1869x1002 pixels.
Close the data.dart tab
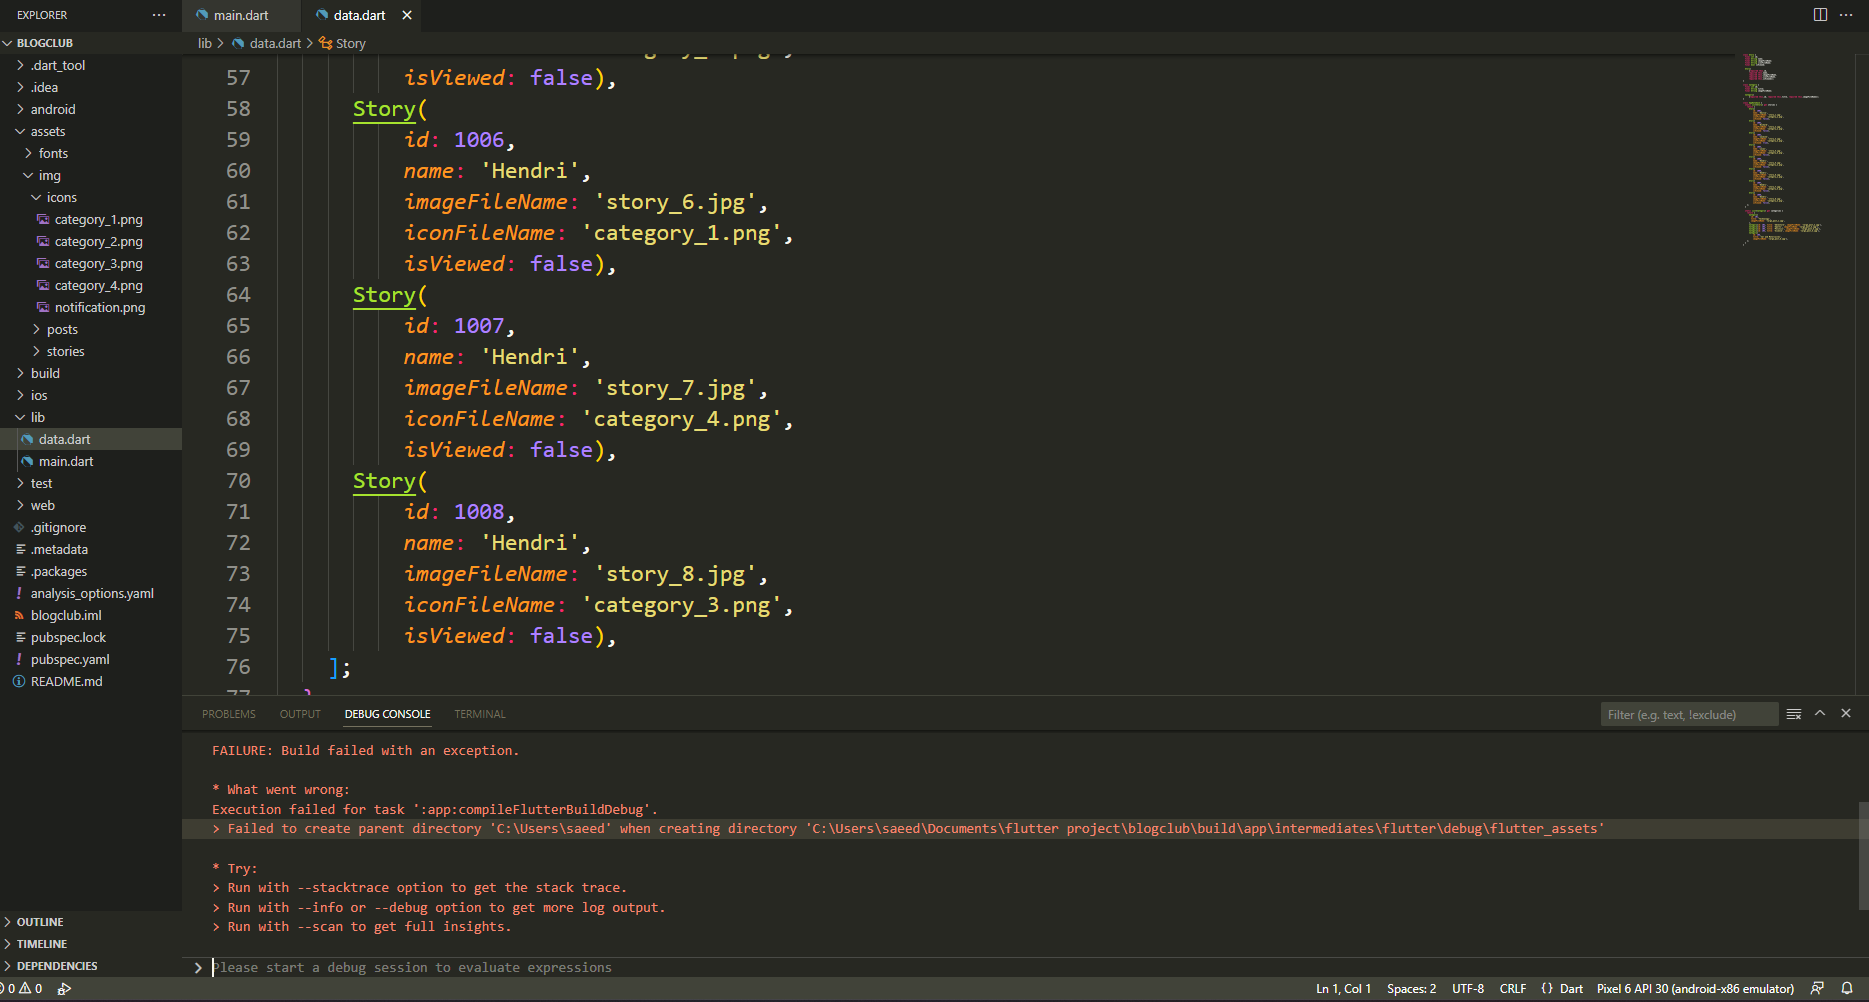pos(407,15)
